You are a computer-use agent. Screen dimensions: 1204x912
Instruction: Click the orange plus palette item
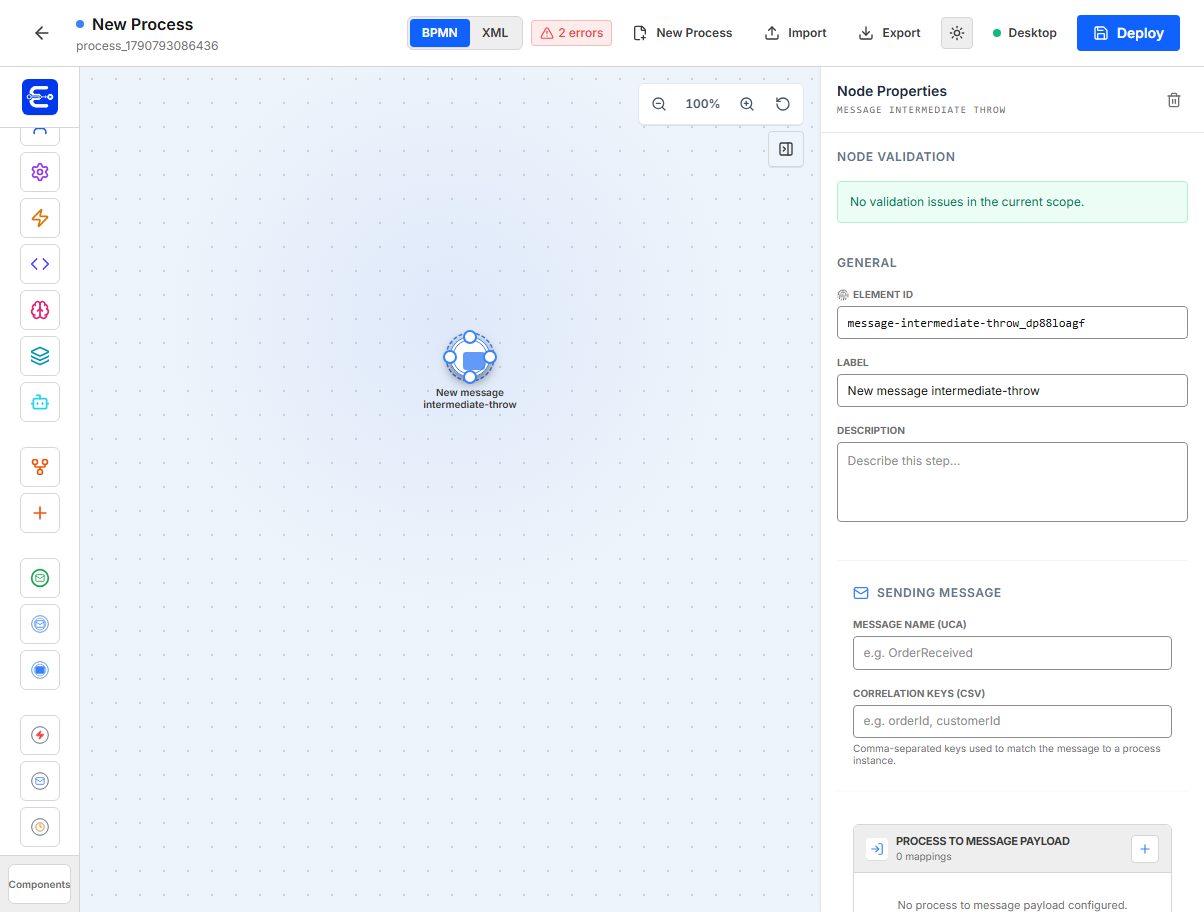(x=40, y=513)
